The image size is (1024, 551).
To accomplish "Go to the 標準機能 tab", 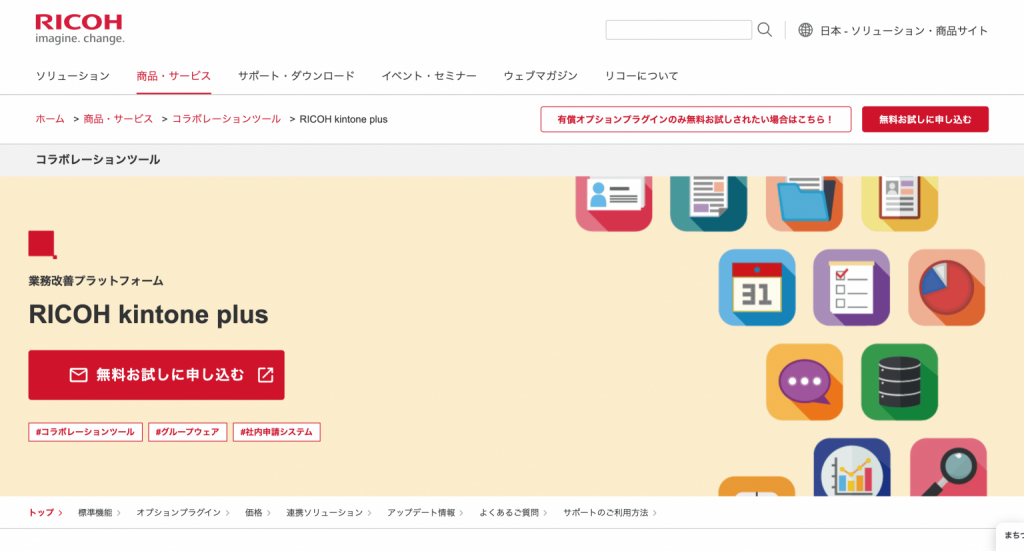I will point(99,512).
